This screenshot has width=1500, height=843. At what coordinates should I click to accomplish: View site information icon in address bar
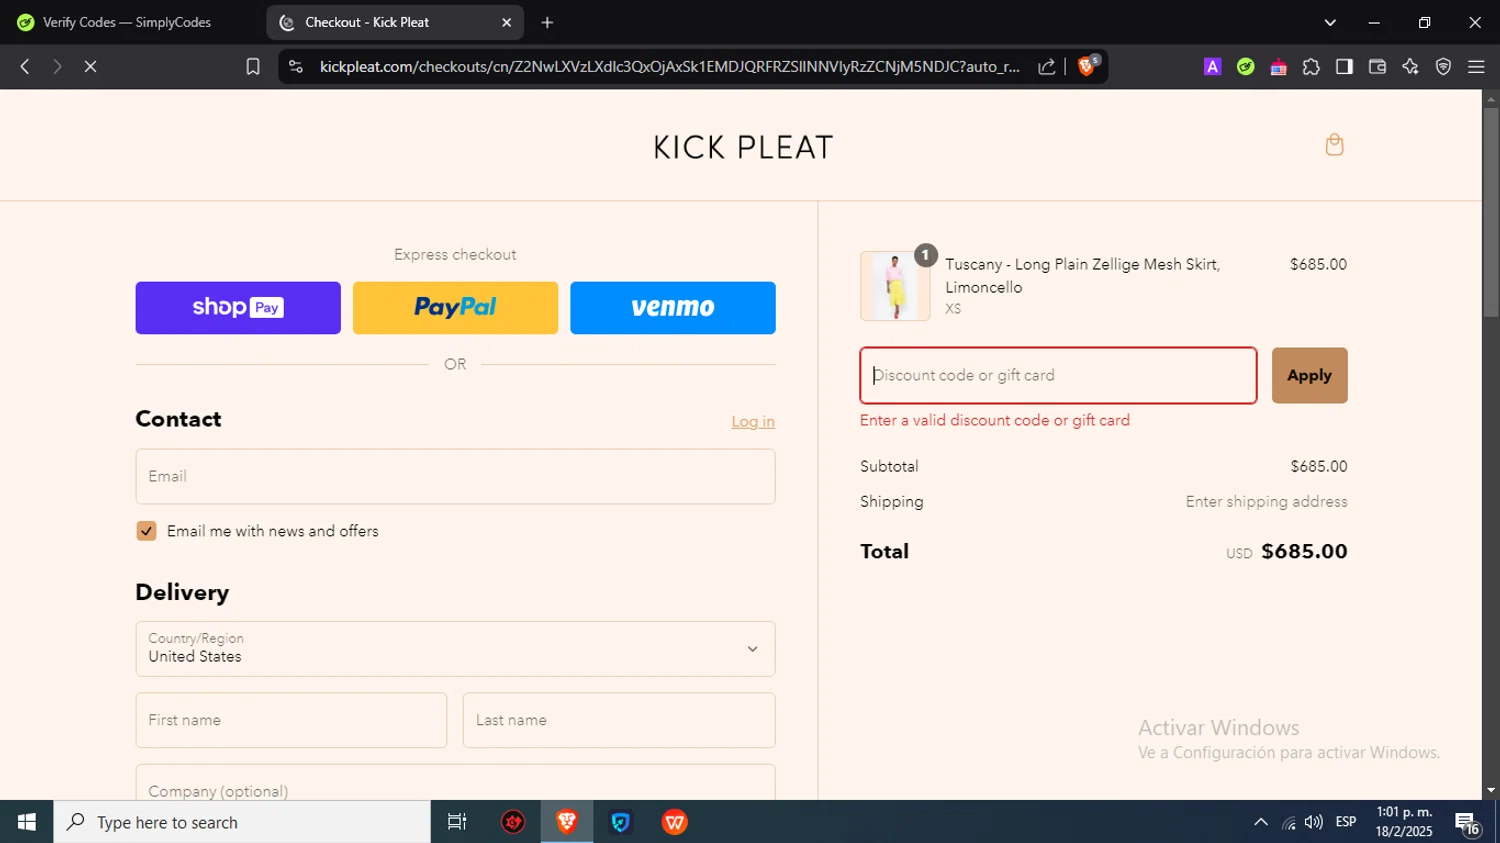tap(295, 67)
